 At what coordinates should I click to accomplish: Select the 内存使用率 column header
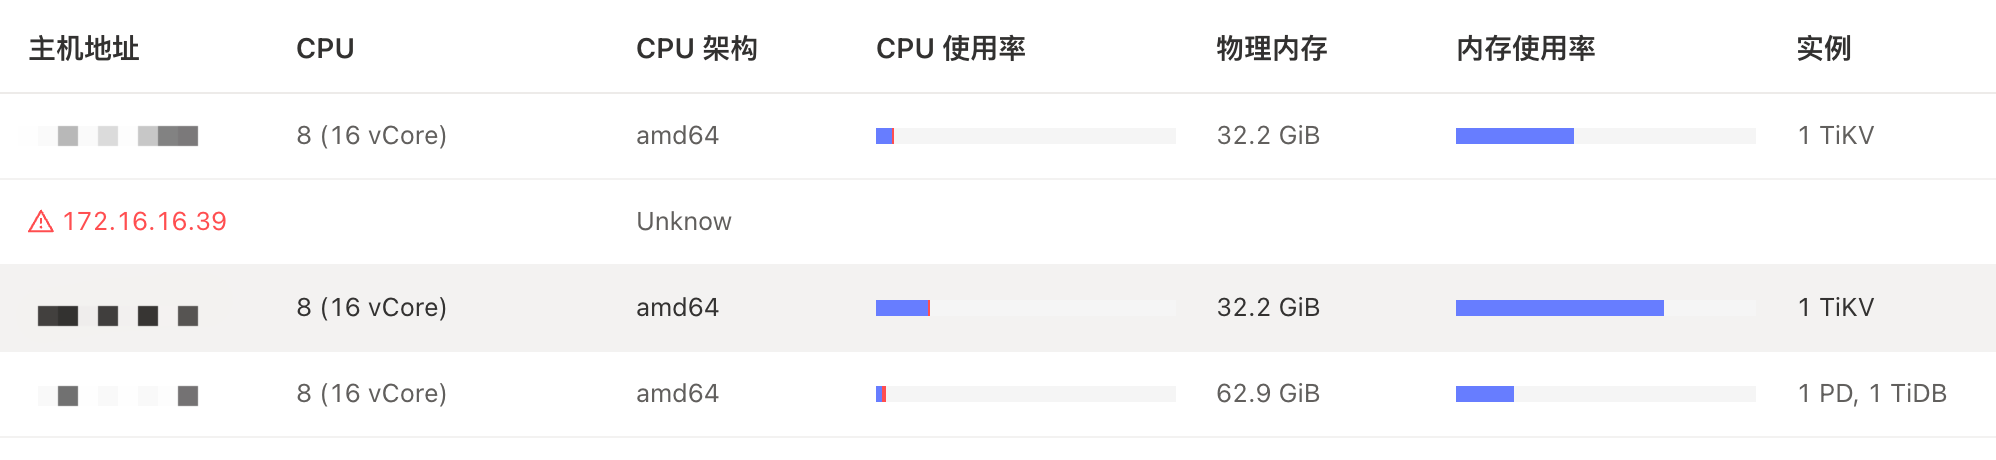(x=1525, y=48)
